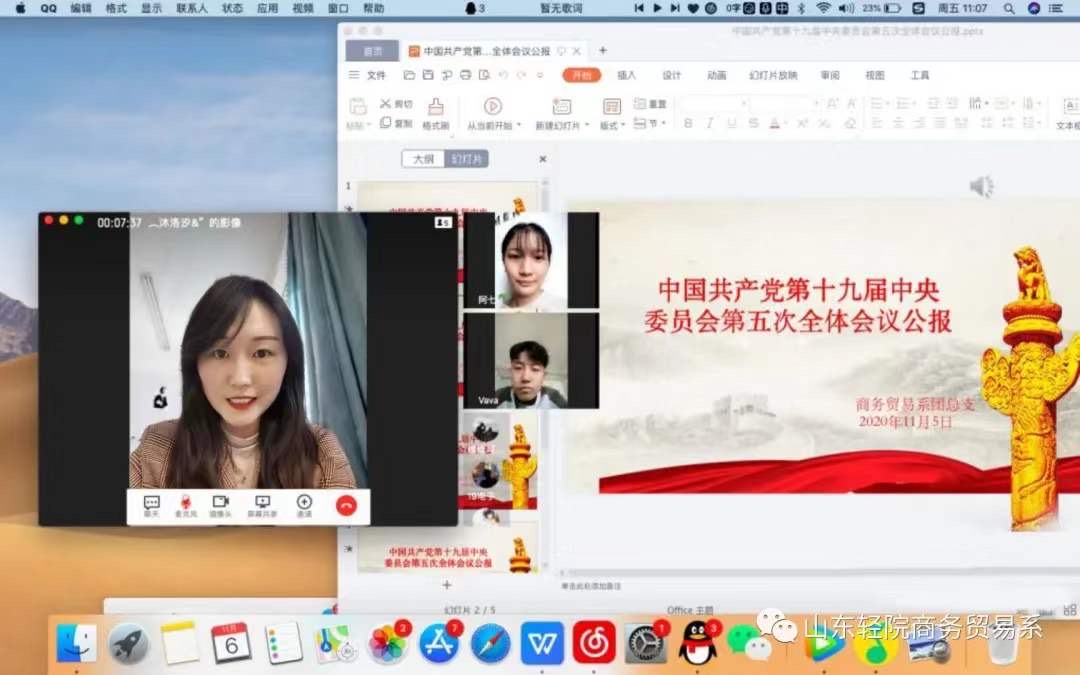Click the 重置 reset button
The width and height of the screenshot is (1080, 675).
[650, 104]
